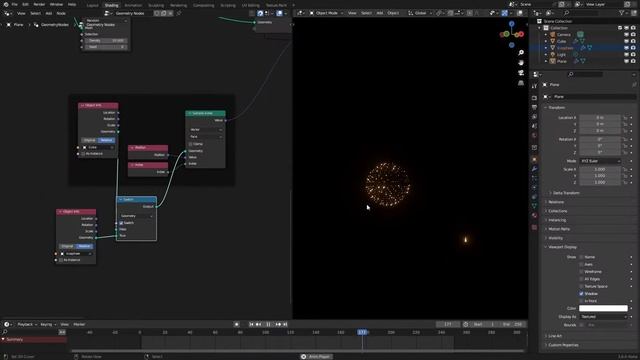640x360 pixels.
Task: Click the viewport navigation axis gizmo
Action: coord(511,34)
